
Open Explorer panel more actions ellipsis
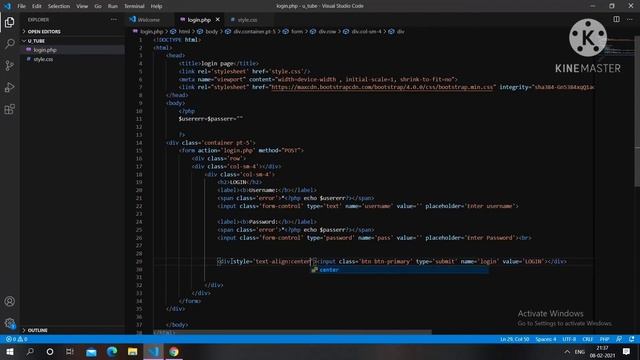(113, 20)
